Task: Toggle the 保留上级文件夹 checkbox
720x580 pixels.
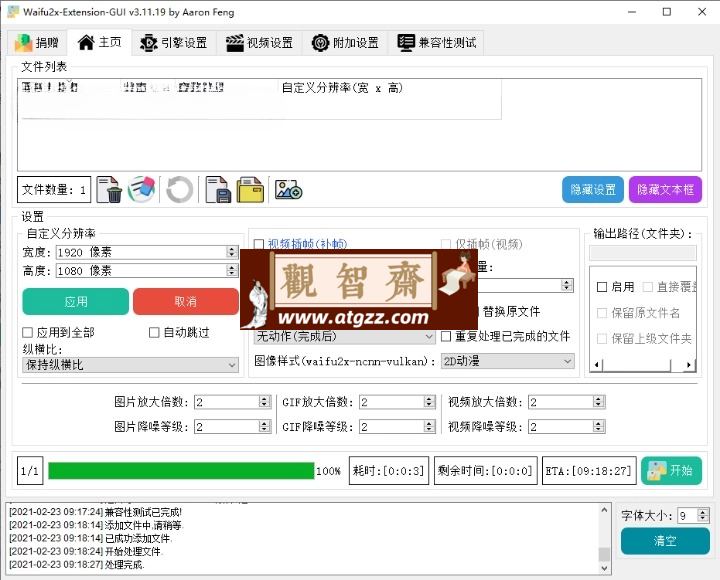Action: coord(602,339)
